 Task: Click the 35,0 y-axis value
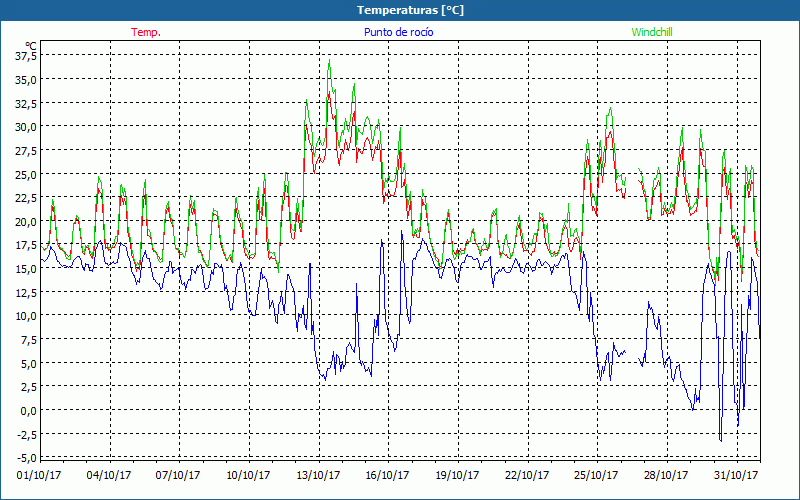pos(26,80)
